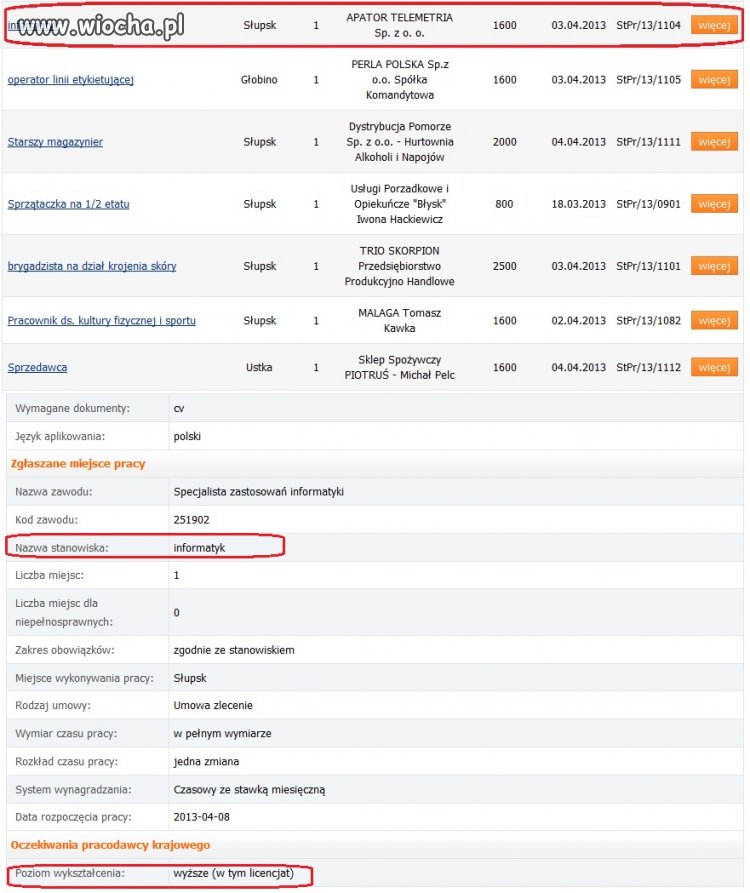750x893 pixels.
Task: Click 'wyższe (w tym licencjat)' education value
Action: 233,873
